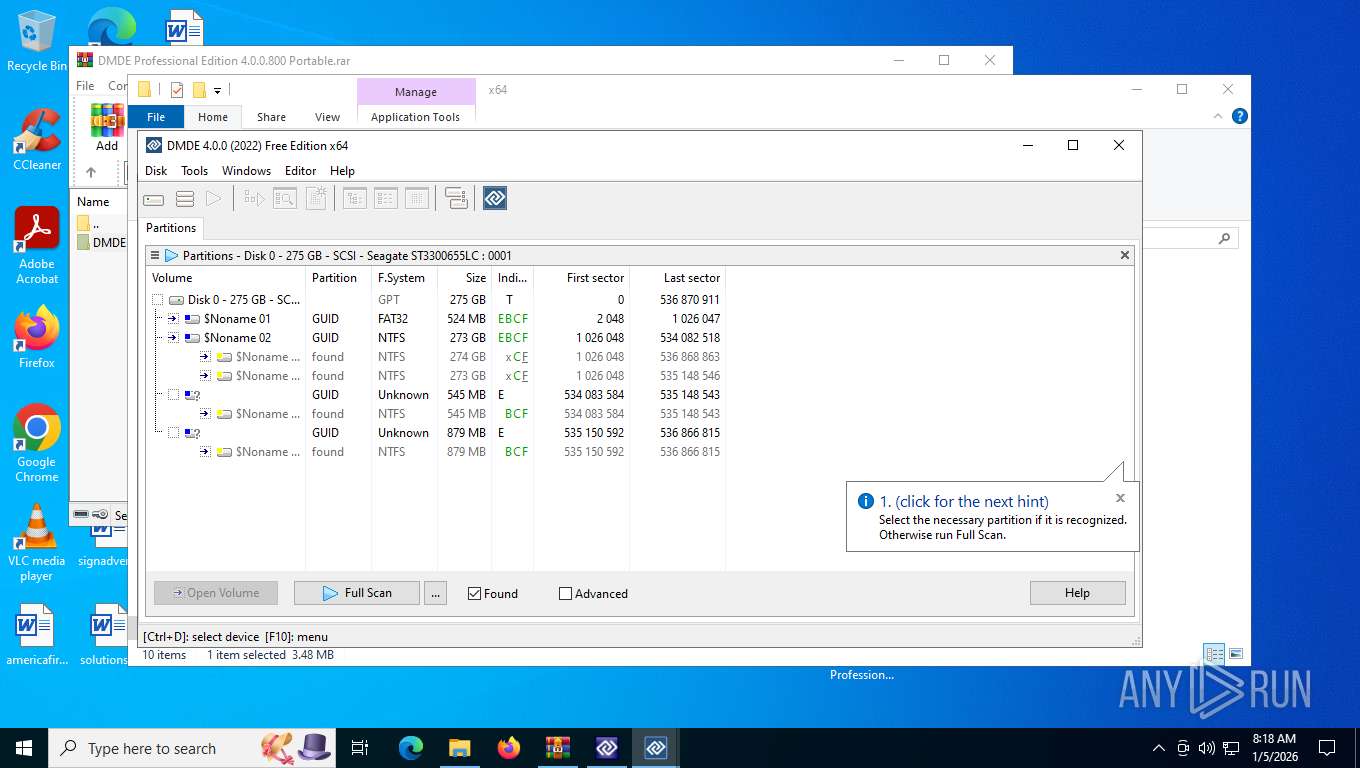1360x768 pixels.
Task: Click the Help button at bottom right
Action: [x=1077, y=593]
